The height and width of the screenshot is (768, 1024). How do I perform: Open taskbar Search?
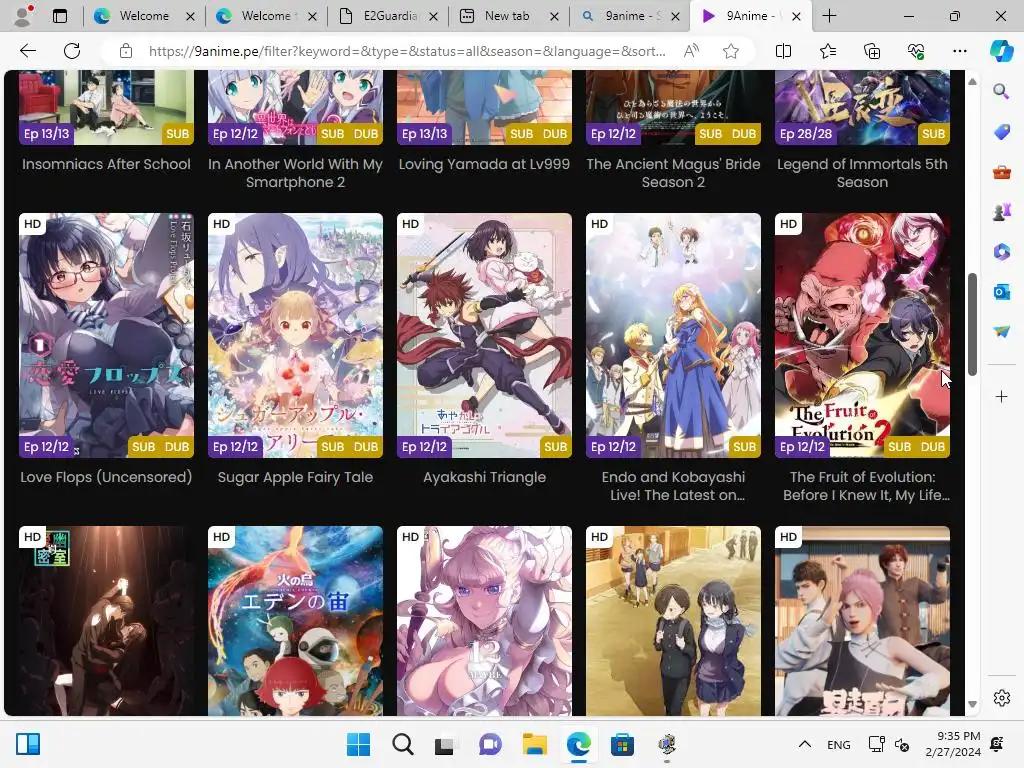coord(402,744)
